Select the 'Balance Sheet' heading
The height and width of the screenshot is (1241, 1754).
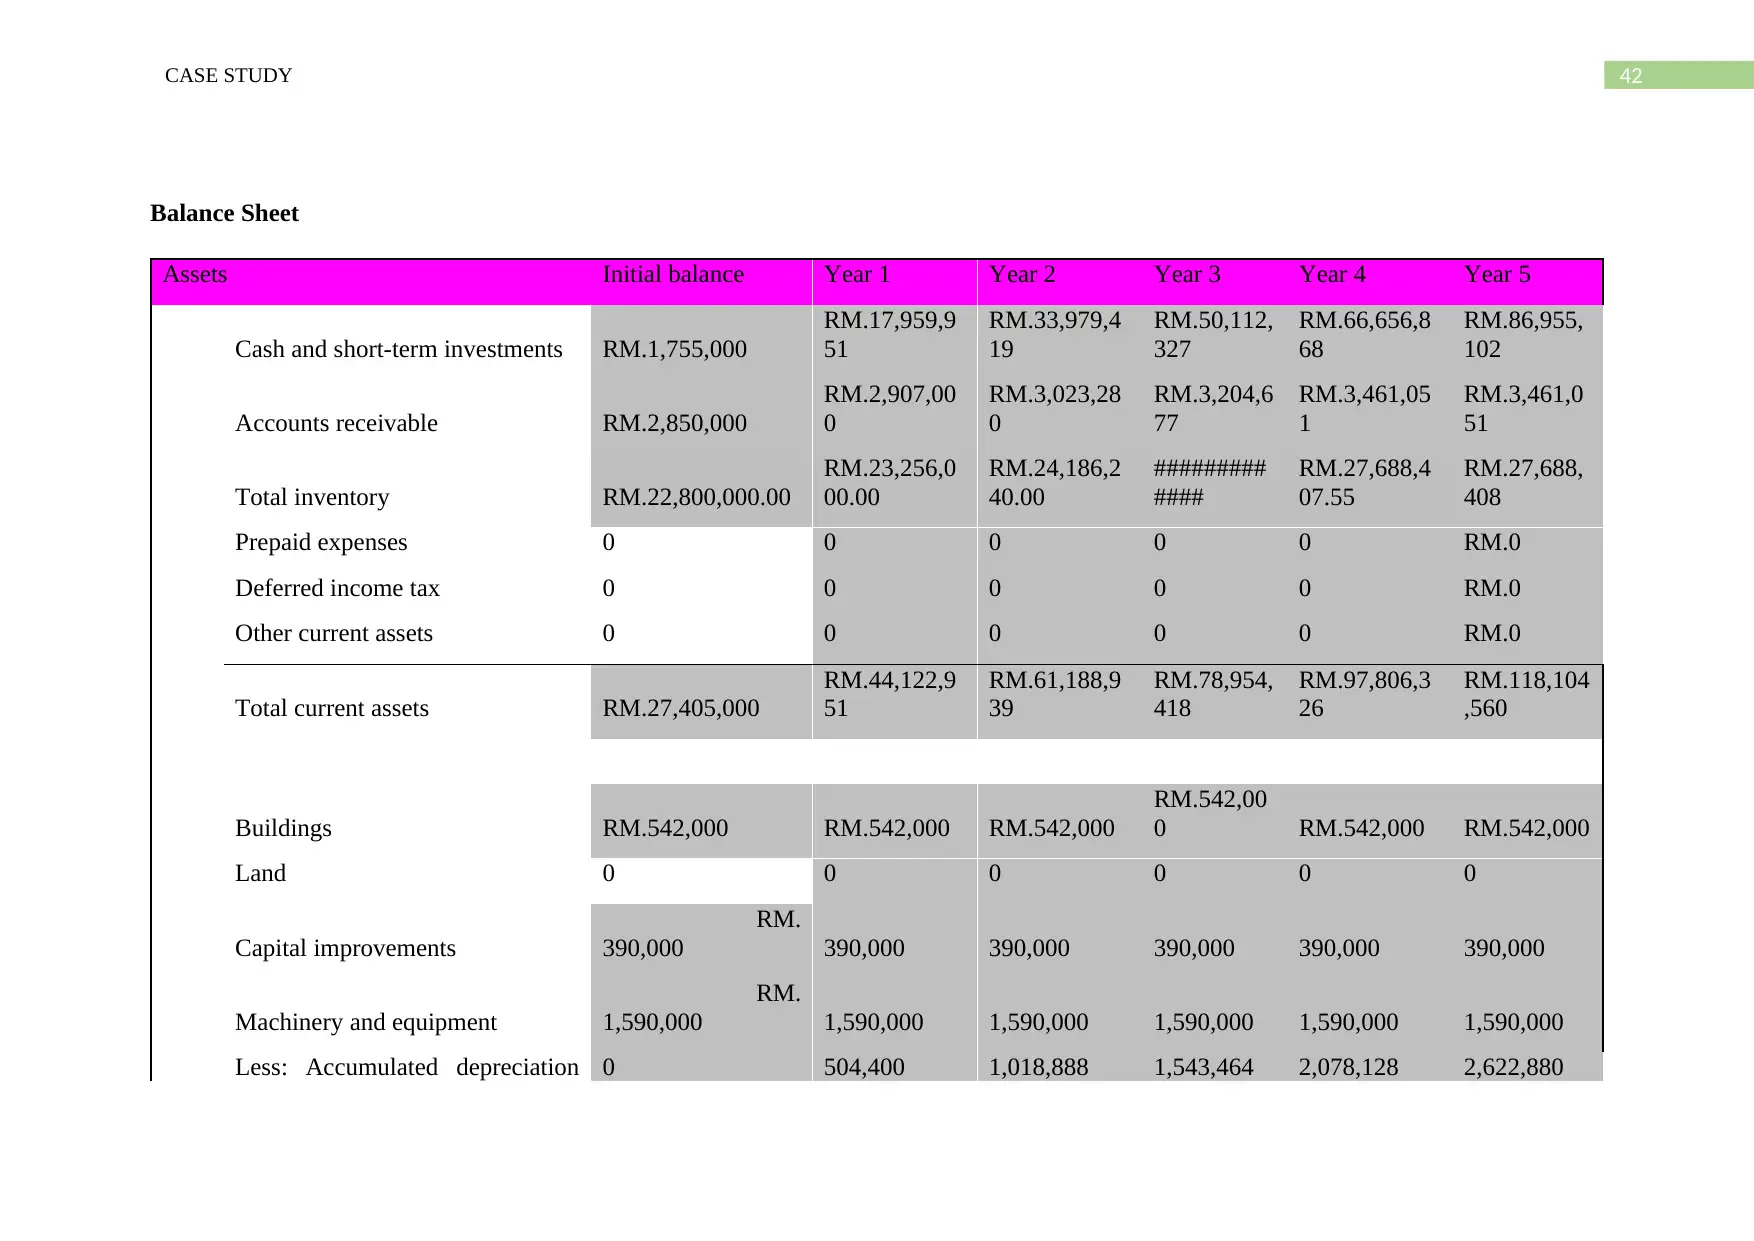pos(224,213)
